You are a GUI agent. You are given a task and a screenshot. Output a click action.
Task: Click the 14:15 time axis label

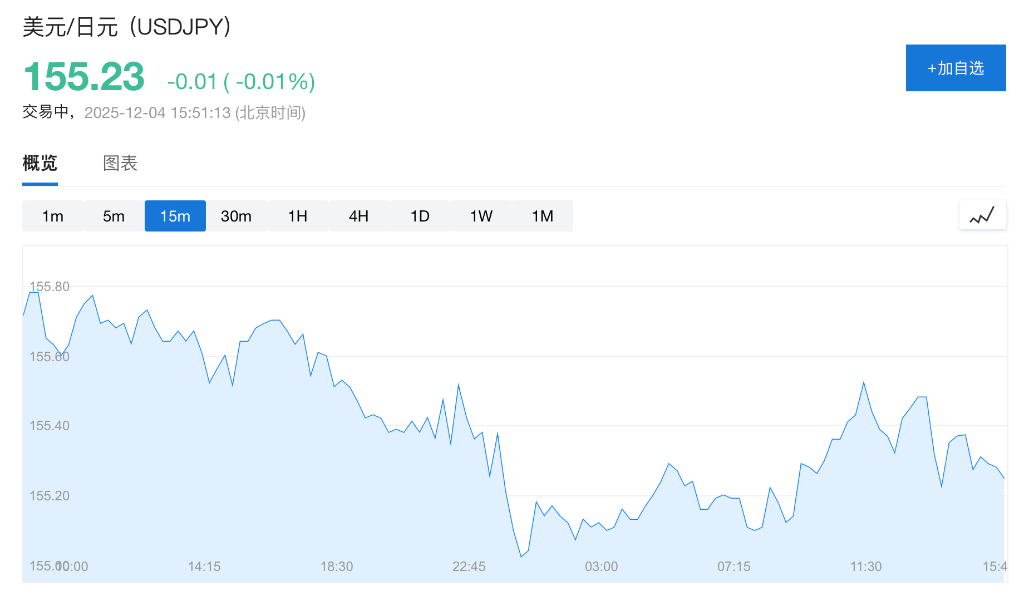click(x=204, y=566)
